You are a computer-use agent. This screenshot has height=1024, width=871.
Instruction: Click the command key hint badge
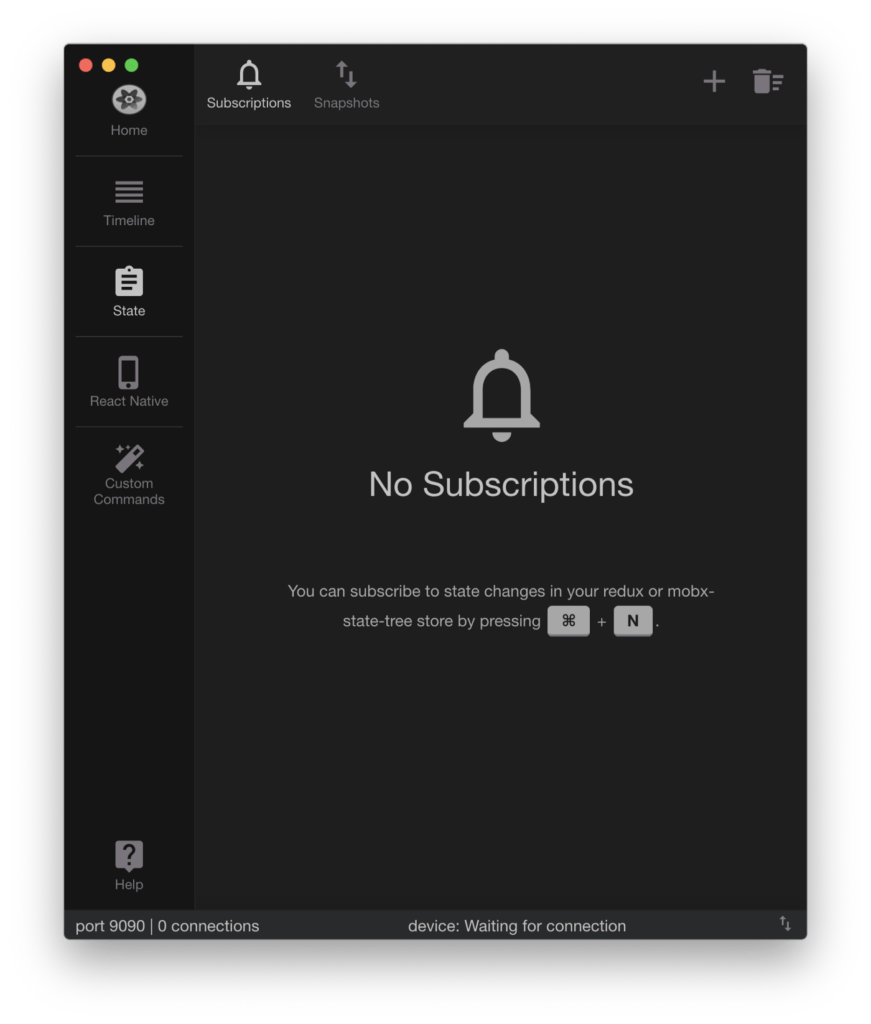click(568, 620)
